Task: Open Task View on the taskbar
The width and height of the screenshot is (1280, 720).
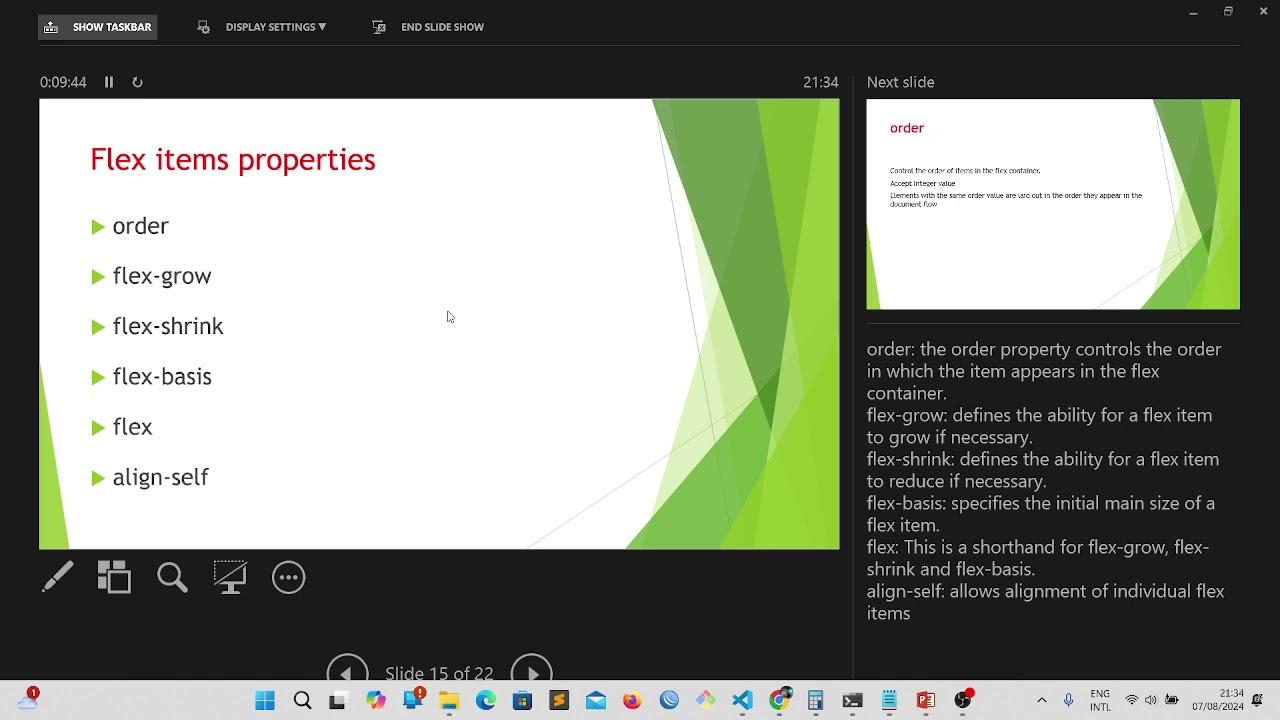Action: click(x=338, y=701)
